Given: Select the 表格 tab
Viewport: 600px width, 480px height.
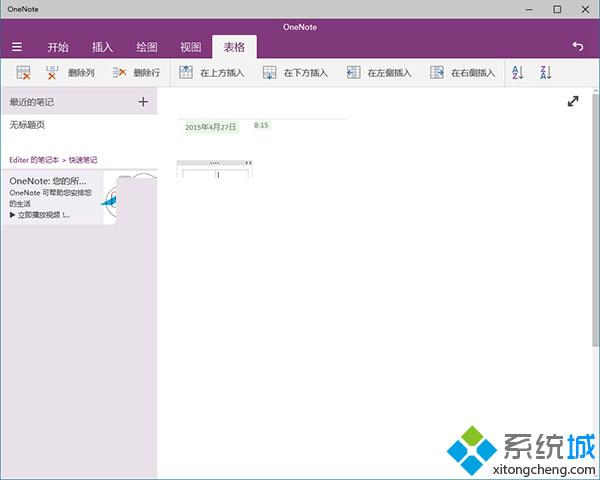Looking at the screenshot, I should (234, 47).
